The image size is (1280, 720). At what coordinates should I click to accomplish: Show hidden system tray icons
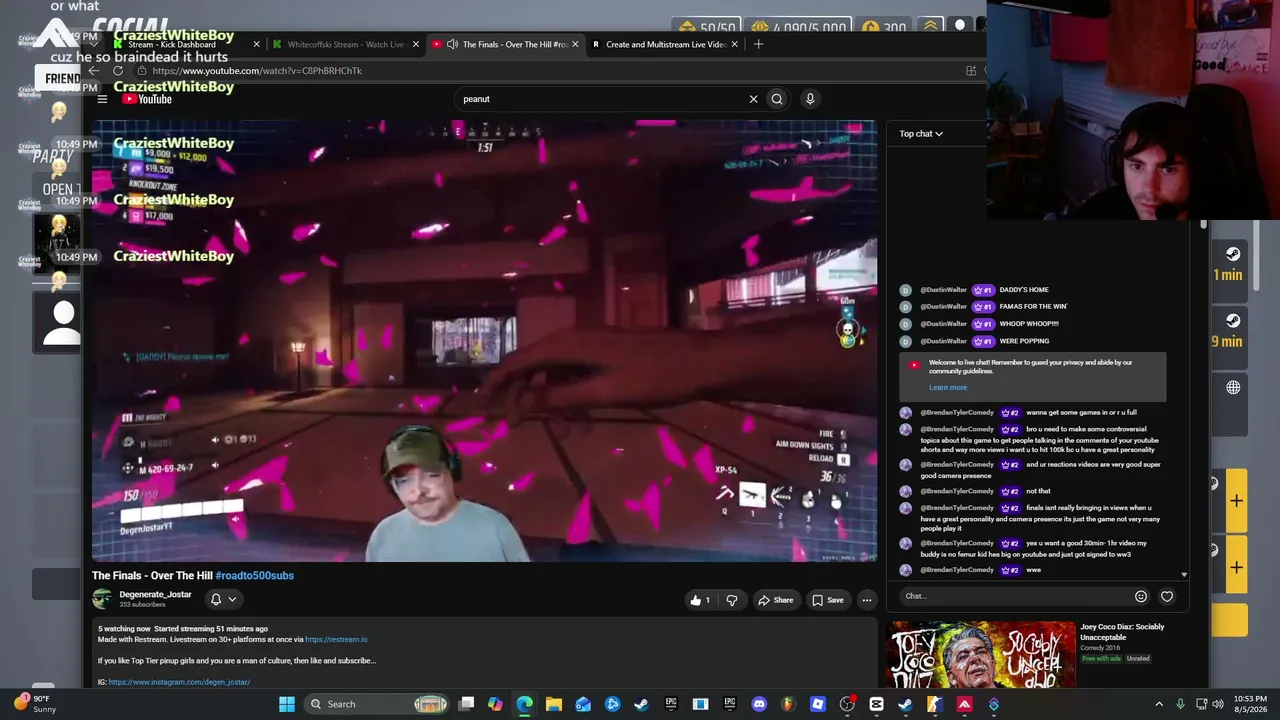(x=1159, y=704)
